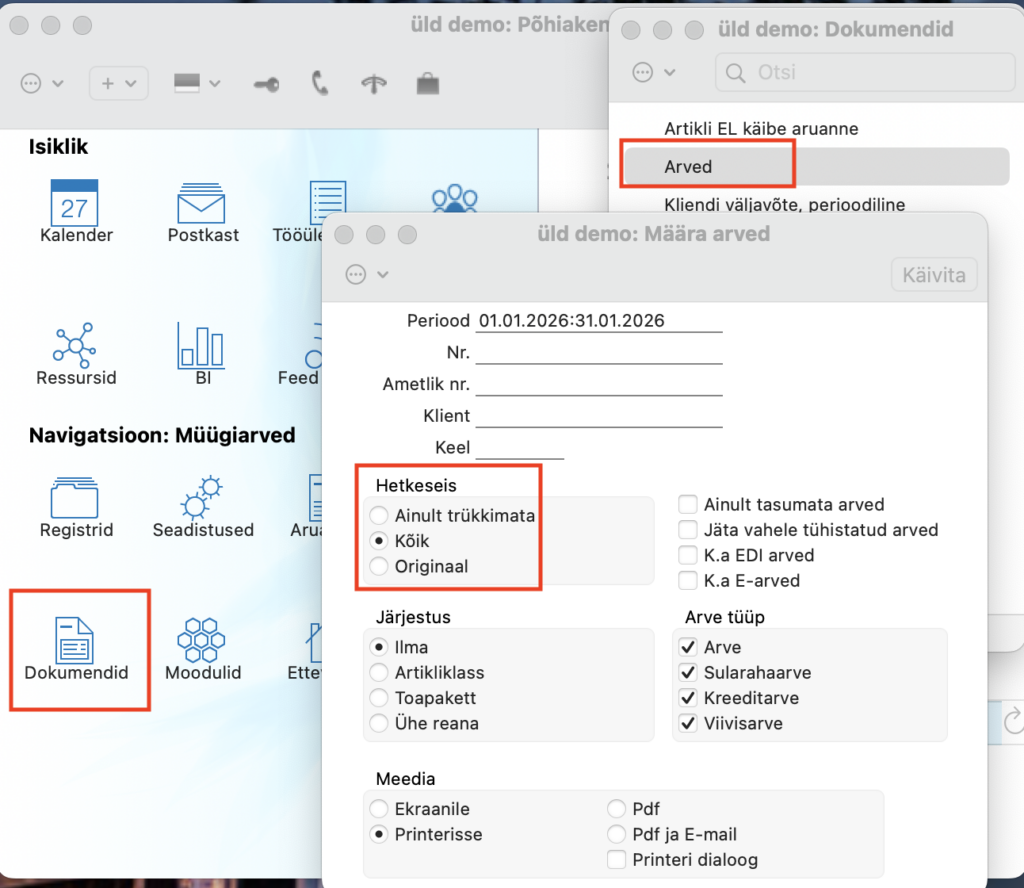1024x888 pixels.
Task: Enable Ainult tasumata arved checkbox
Action: (x=688, y=504)
